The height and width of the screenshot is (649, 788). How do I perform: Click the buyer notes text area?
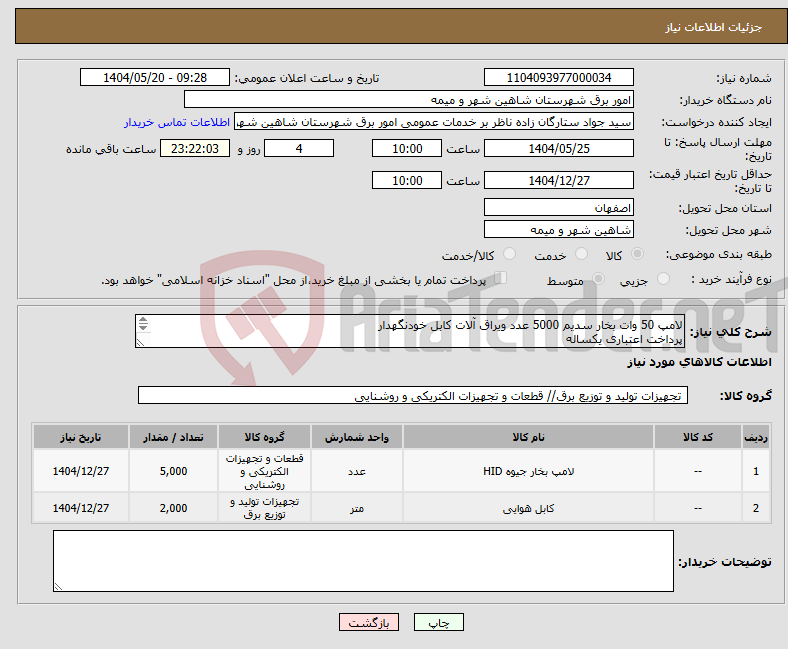point(363,561)
